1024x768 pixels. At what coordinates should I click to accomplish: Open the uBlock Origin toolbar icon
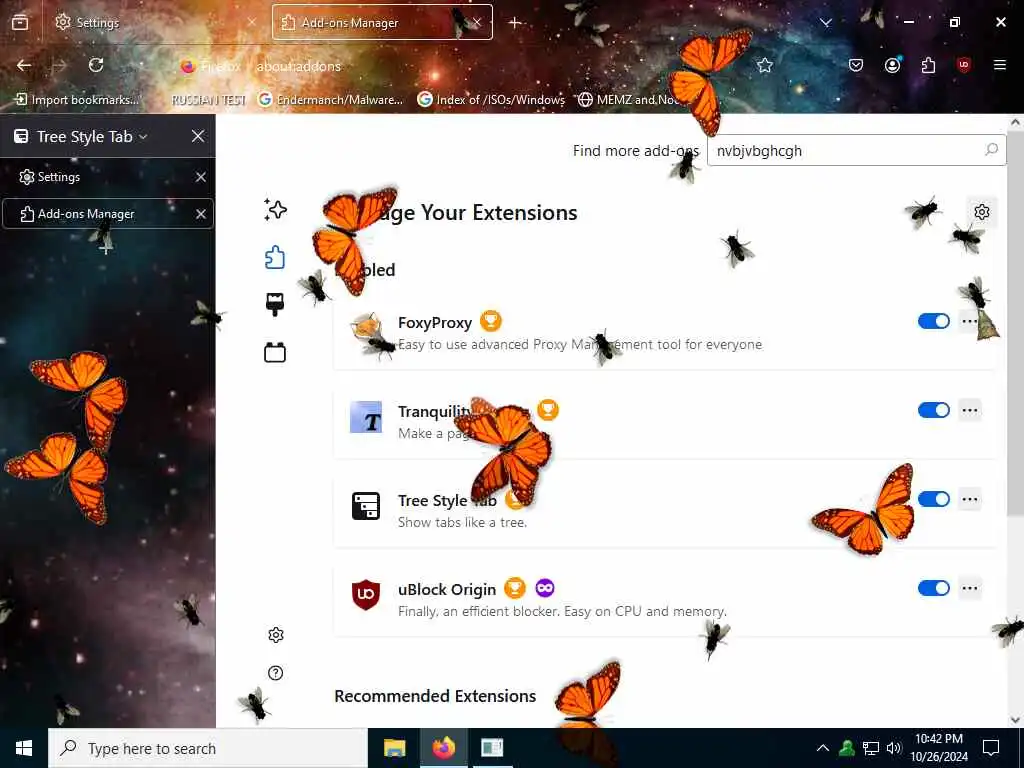[x=964, y=65]
